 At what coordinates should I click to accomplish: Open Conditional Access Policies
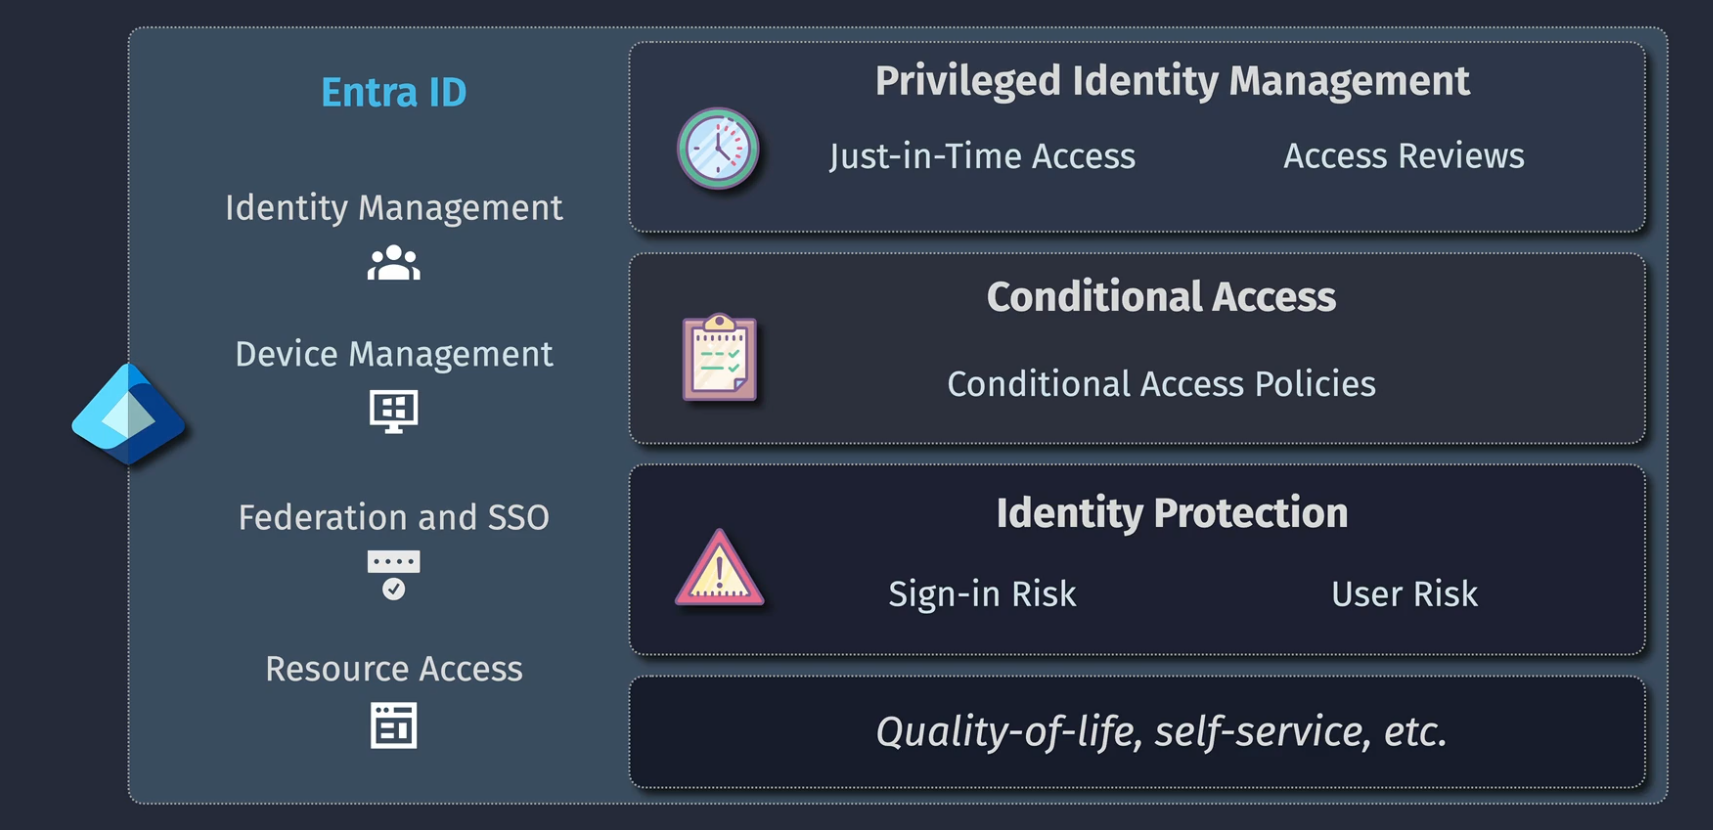tap(1161, 384)
